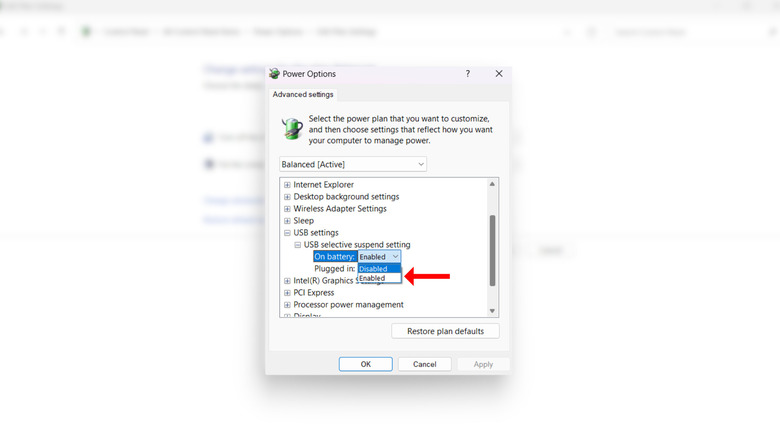Select the Internet Explorer tree item
780x438 pixels.
323,185
